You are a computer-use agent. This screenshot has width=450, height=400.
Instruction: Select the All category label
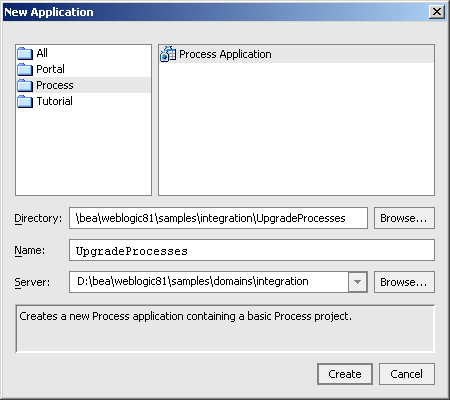click(x=42, y=53)
